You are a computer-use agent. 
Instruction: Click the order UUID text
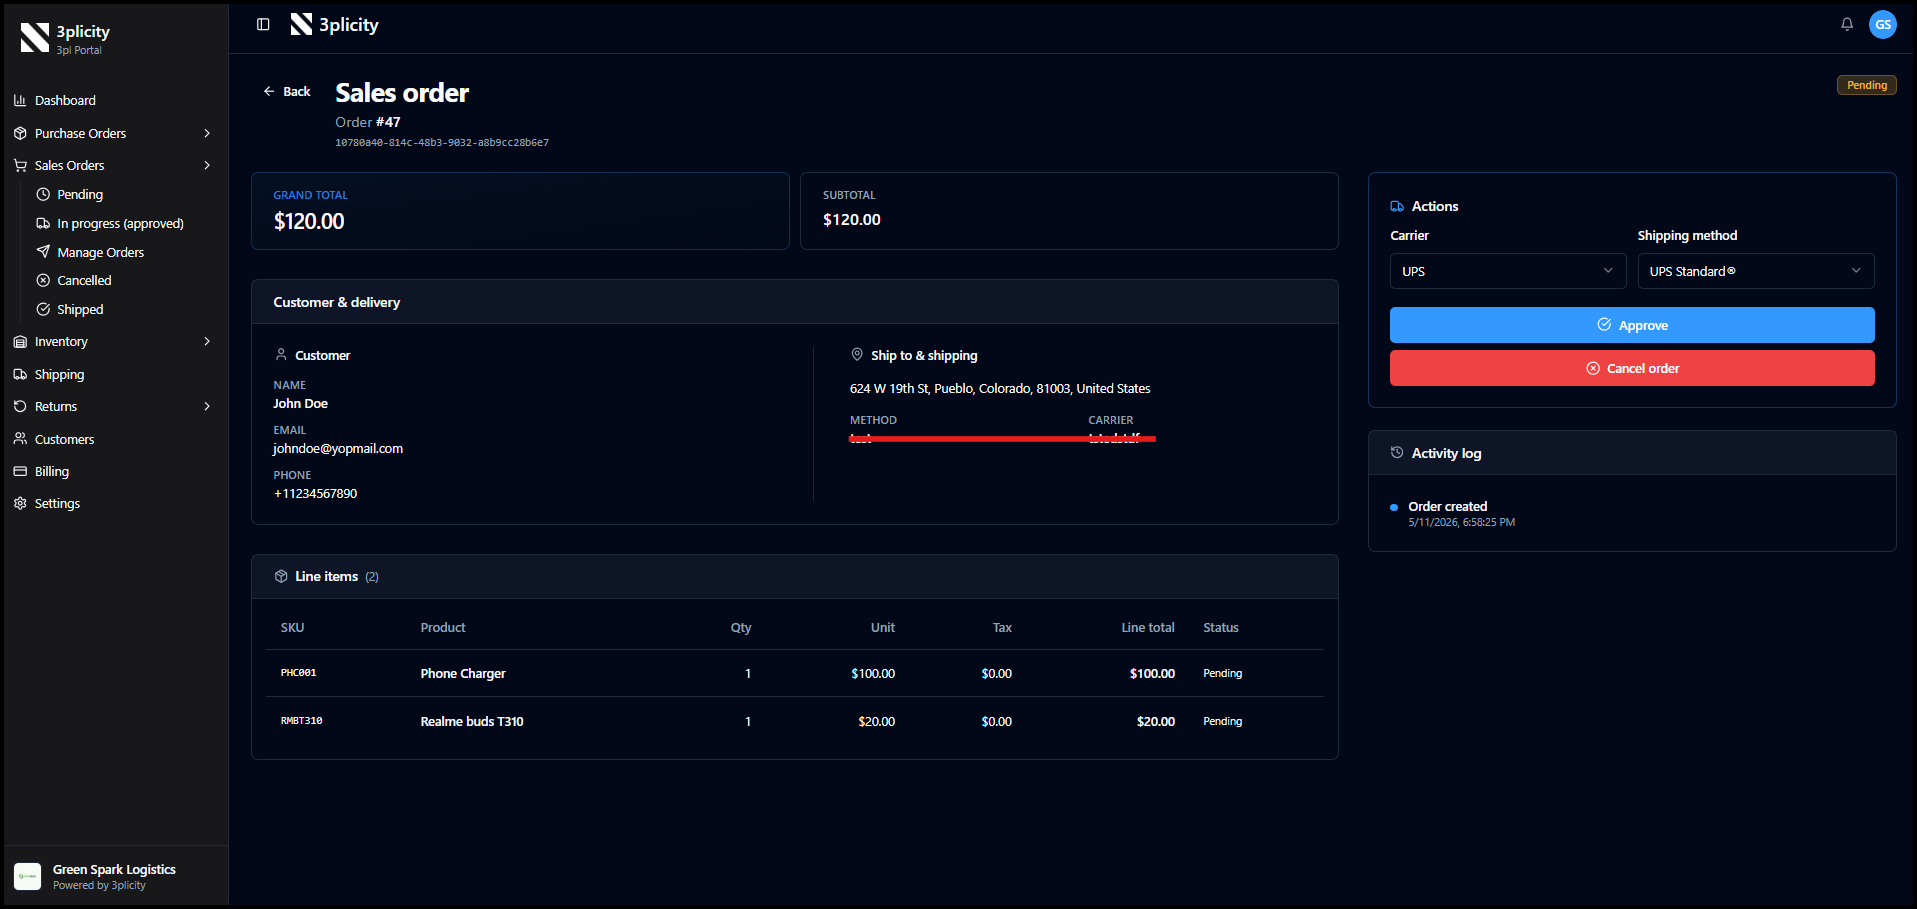(x=442, y=143)
